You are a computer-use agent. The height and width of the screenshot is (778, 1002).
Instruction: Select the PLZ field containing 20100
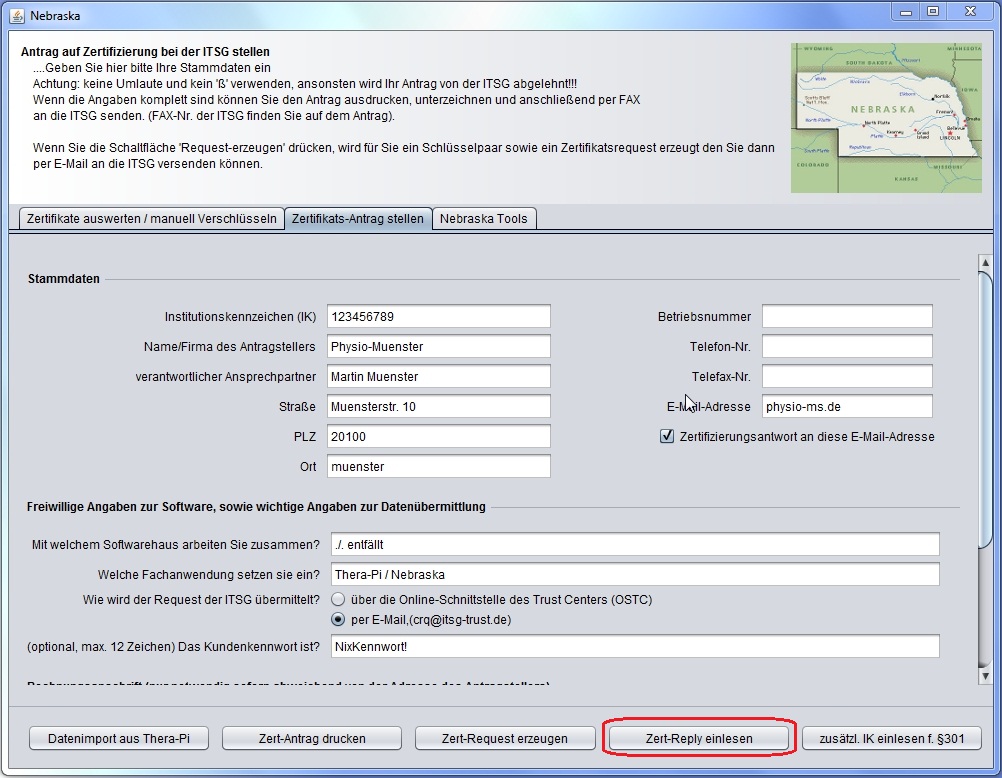click(438, 437)
